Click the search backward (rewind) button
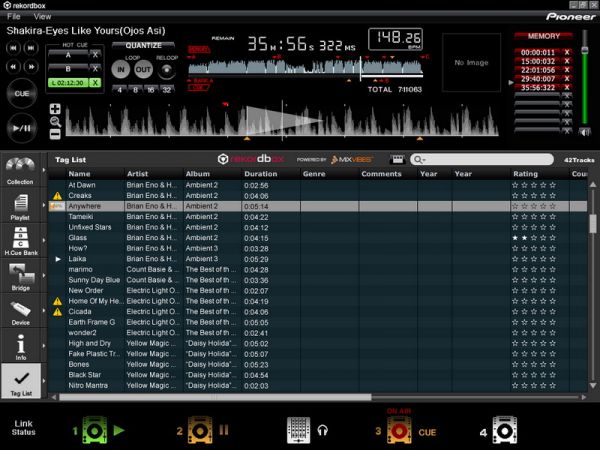The height and width of the screenshot is (450, 600). point(13,67)
